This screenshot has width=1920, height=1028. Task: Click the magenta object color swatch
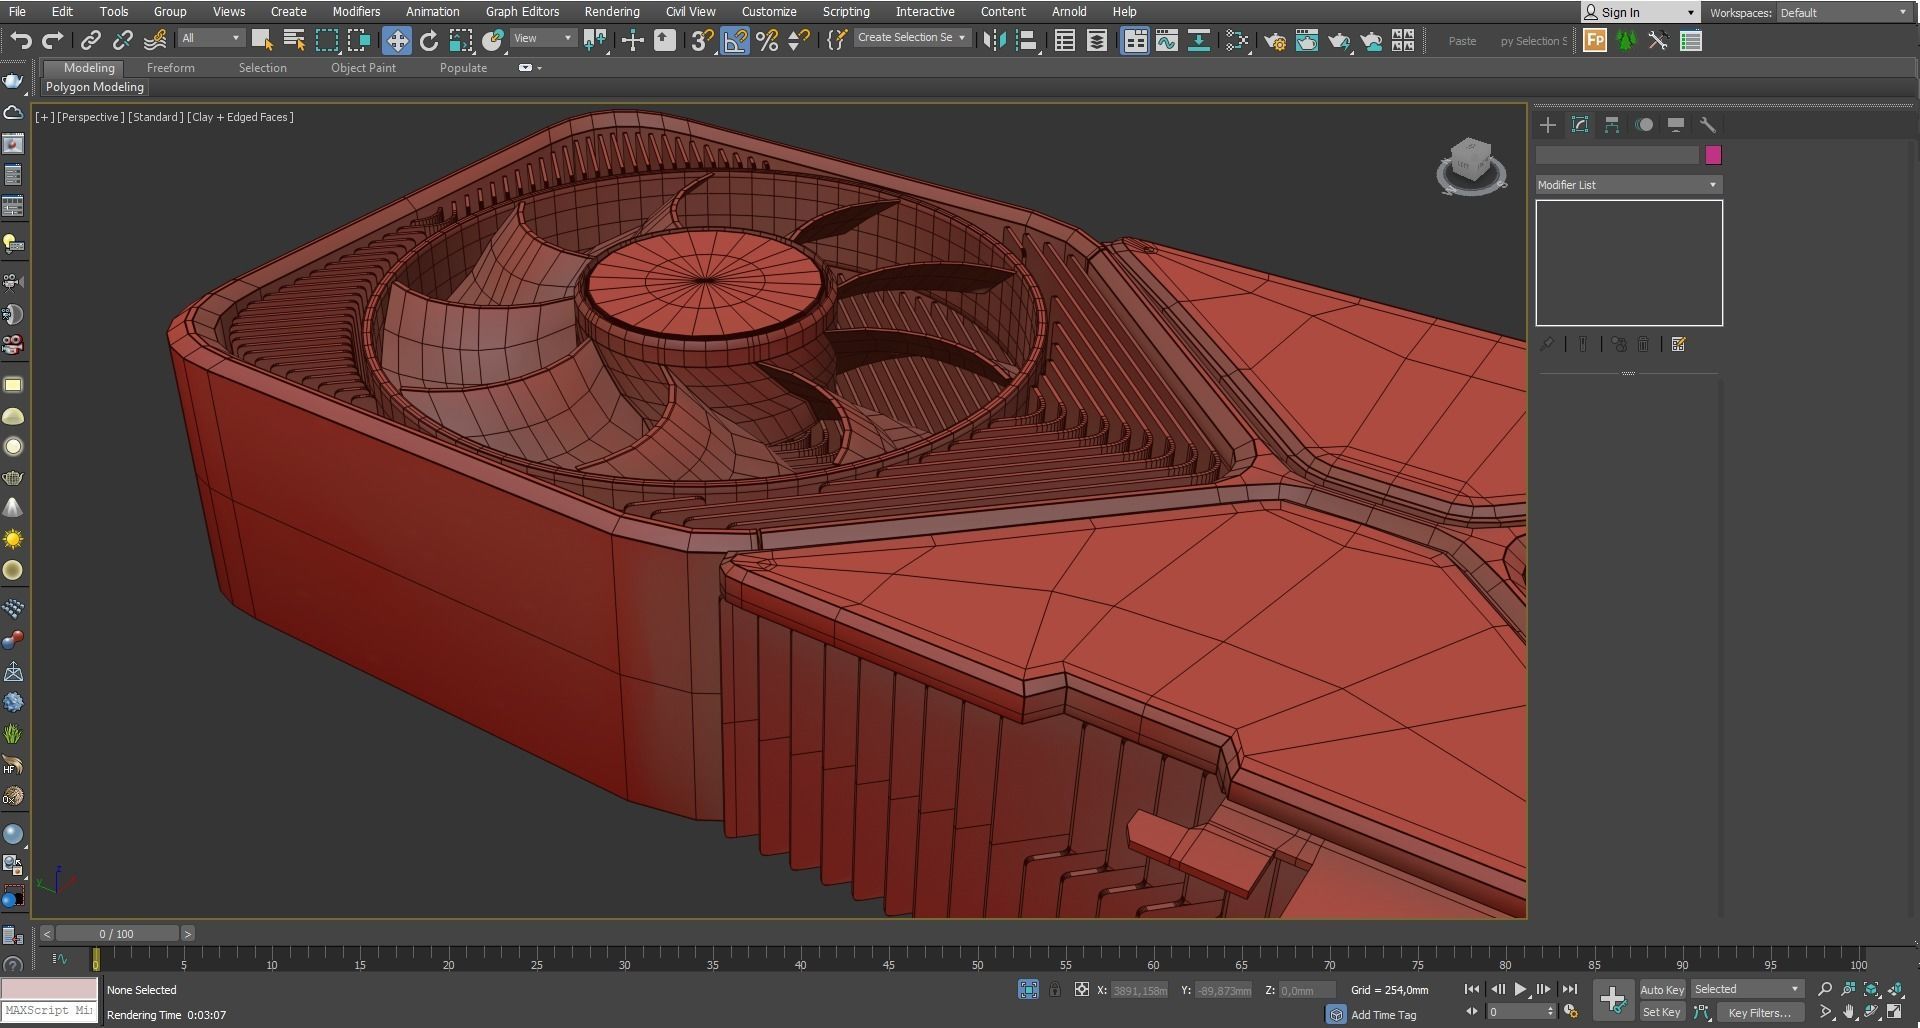tap(1713, 155)
